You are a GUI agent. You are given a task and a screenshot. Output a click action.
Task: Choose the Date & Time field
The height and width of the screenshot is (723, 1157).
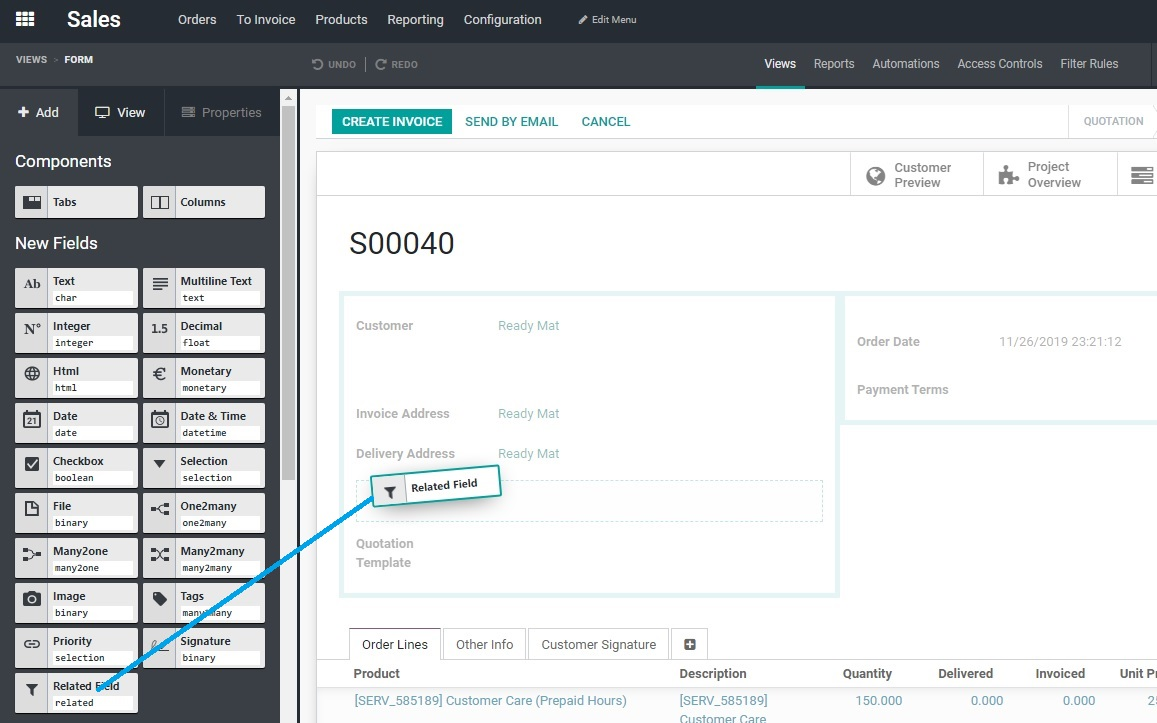click(x=203, y=423)
